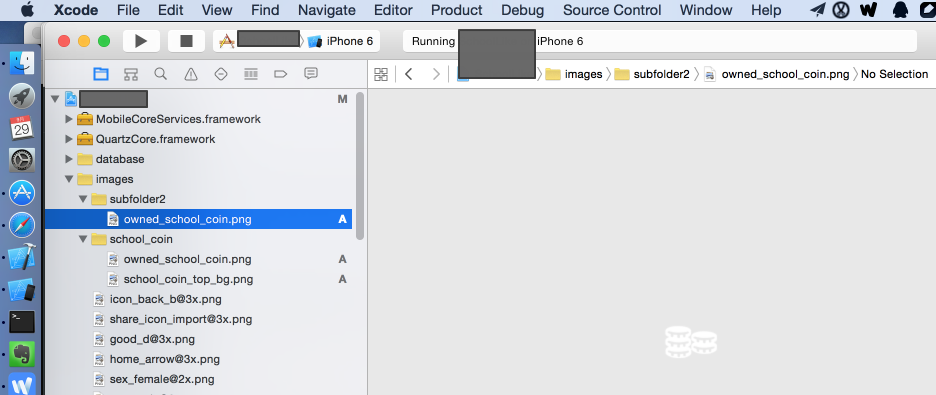
Task: Show the Project navigator folder icon
Action: [x=101, y=74]
